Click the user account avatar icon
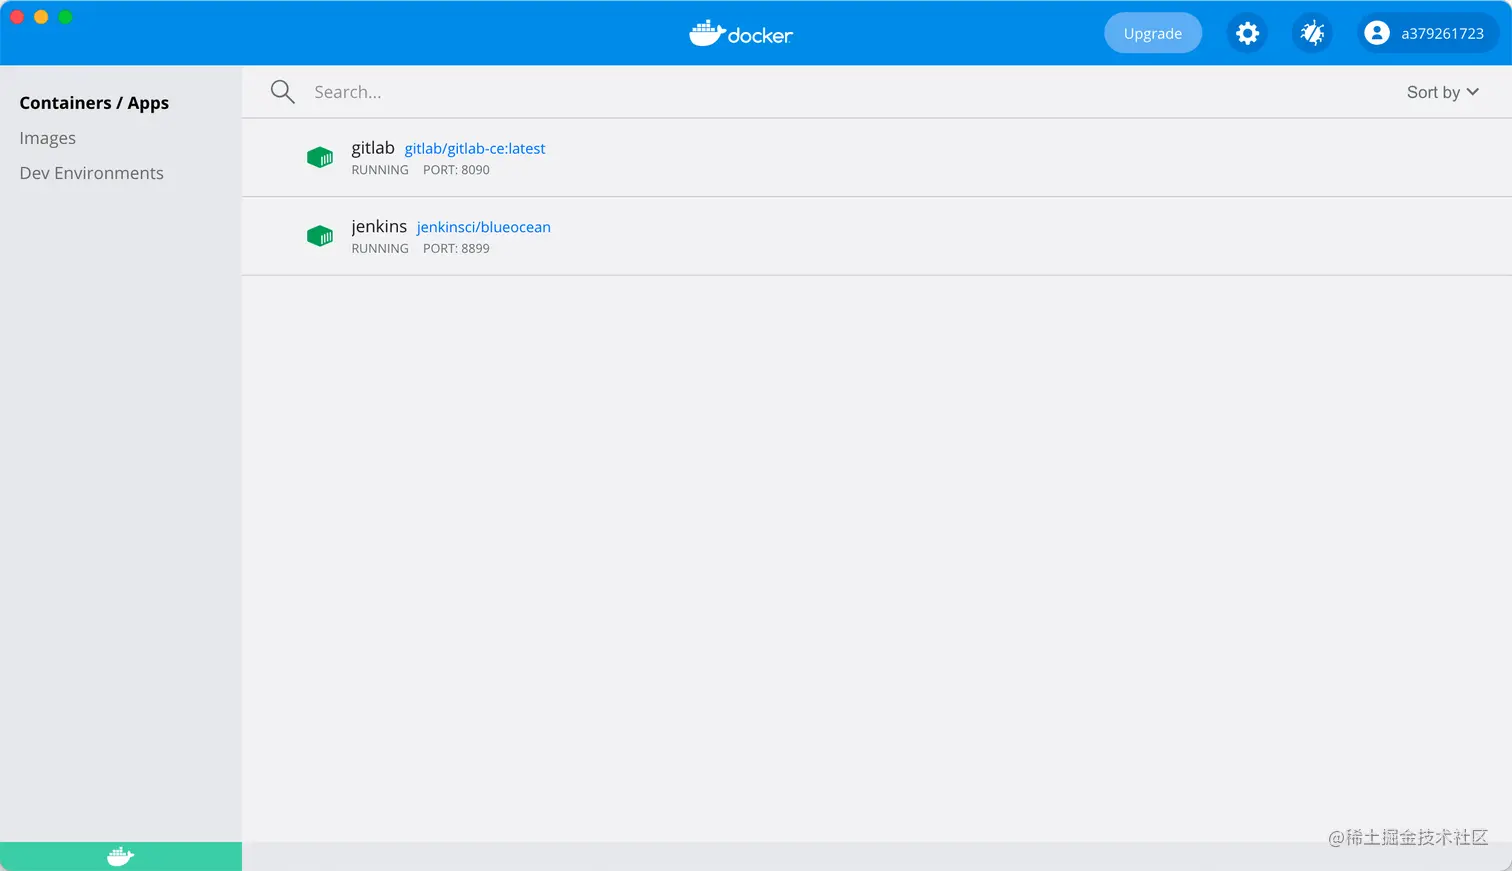The image size is (1512, 871). tap(1377, 33)
